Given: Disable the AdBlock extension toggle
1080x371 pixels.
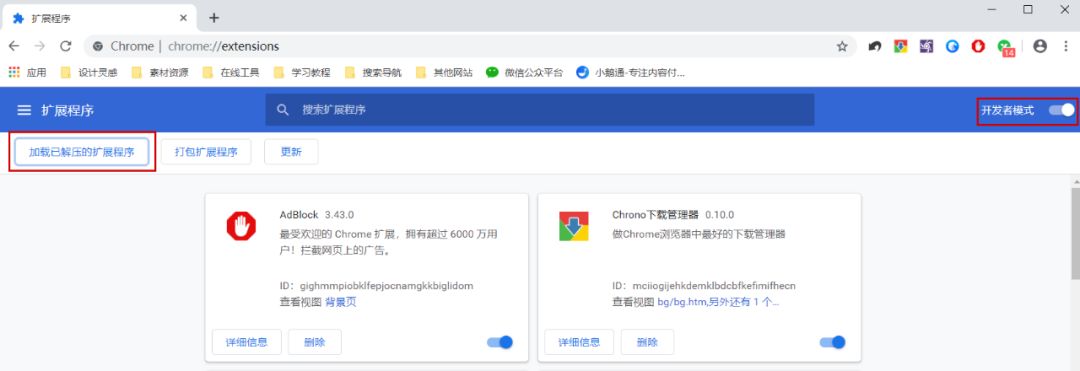Looking at the screenshot, I should tap(500, 342).
